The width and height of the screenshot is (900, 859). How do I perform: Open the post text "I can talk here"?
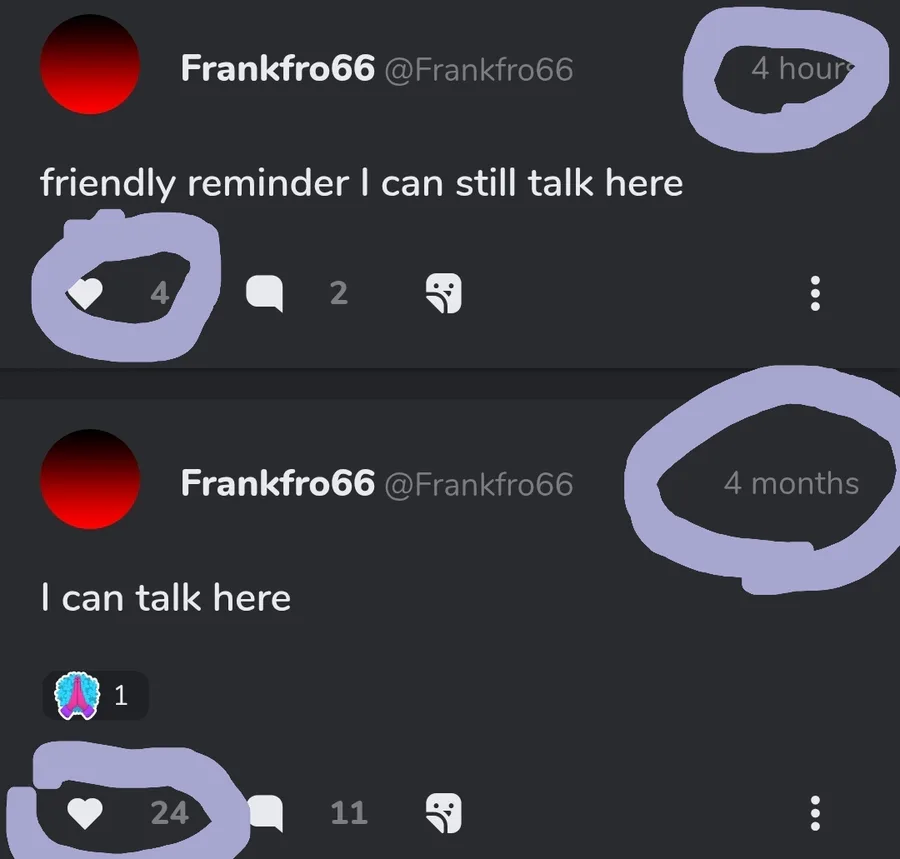166,598
